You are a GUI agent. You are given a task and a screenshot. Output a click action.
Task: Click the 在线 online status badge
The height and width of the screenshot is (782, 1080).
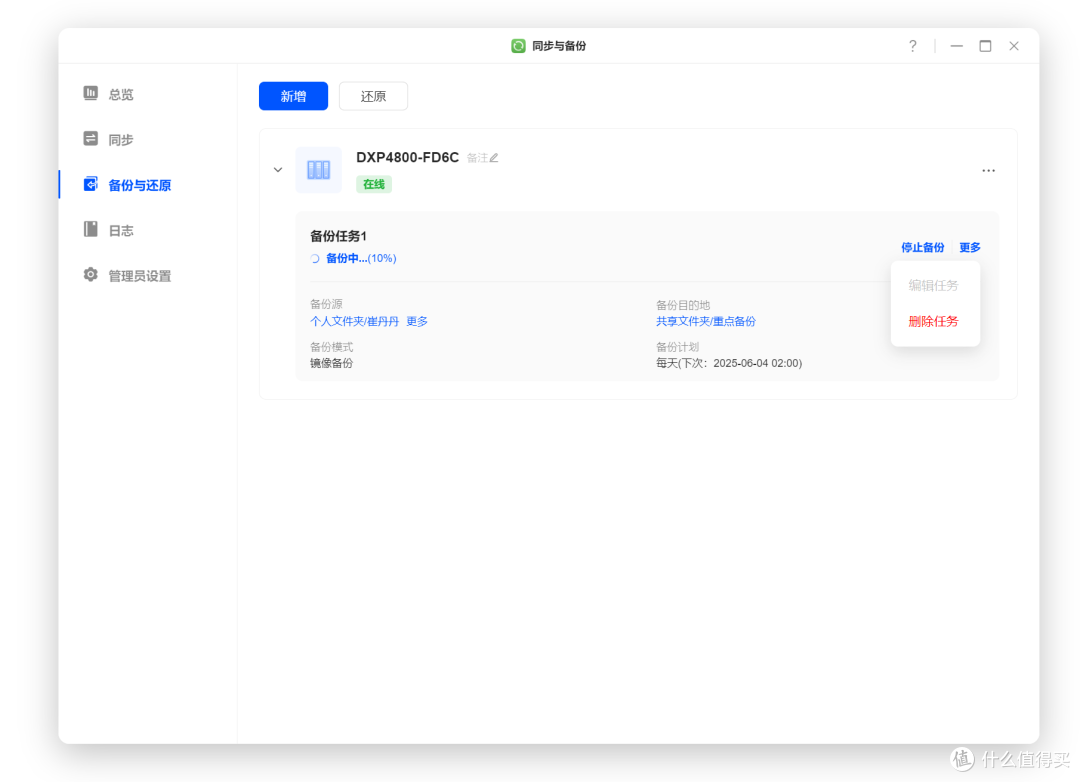[x=374, y=185]
